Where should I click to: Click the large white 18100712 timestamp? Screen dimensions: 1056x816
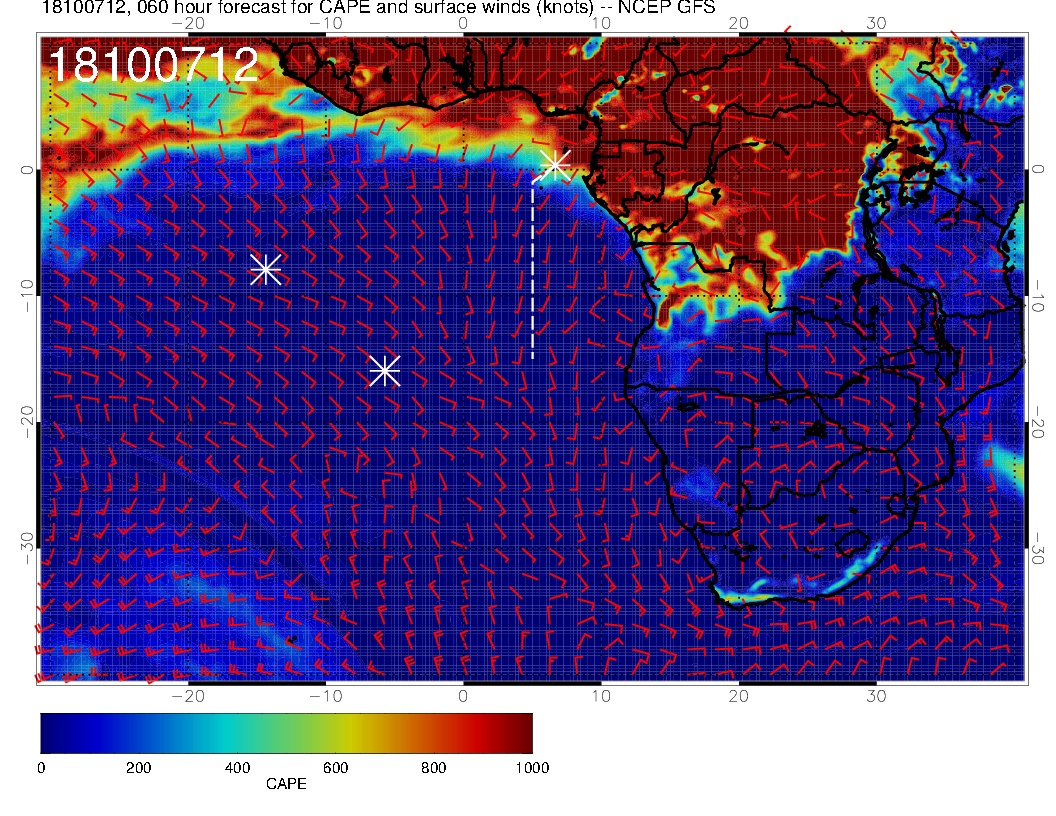(x=153, y=66)
